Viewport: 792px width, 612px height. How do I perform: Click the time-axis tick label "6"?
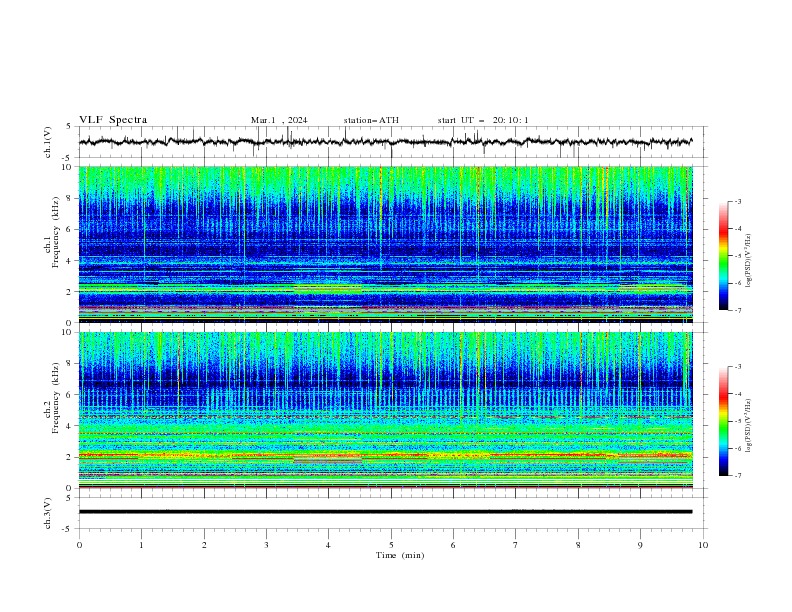(453, 545)
